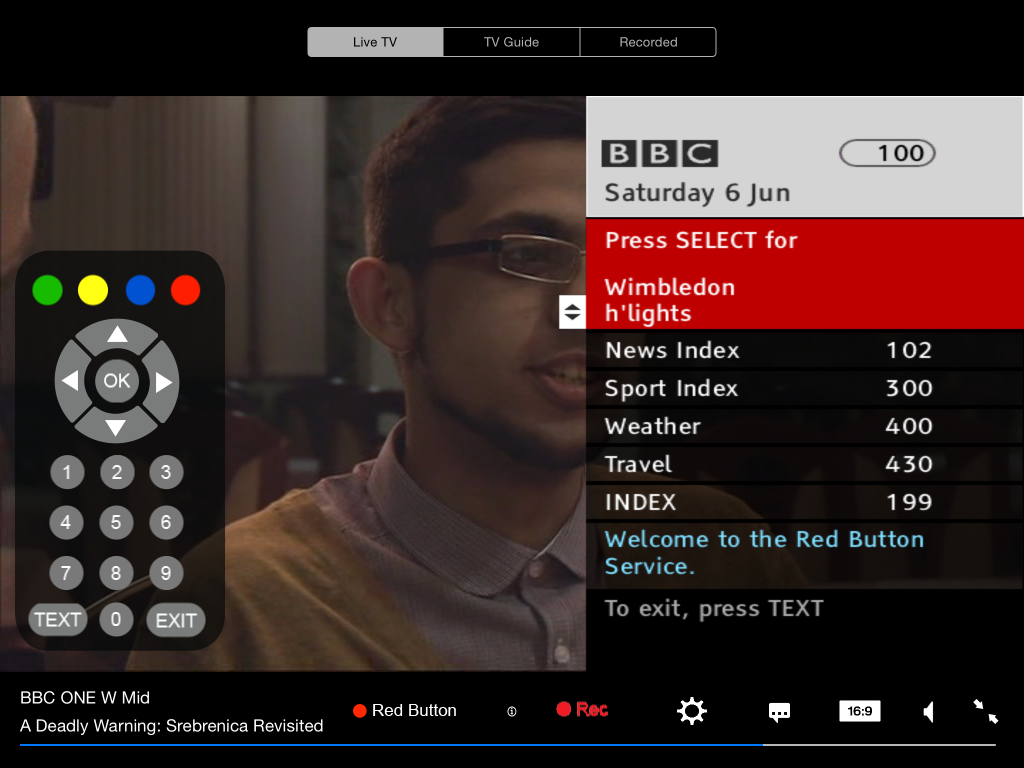Toggle fullscreen arrows icon
The height and width of the screenshot is (768, 1024).
tap(985, 711)
